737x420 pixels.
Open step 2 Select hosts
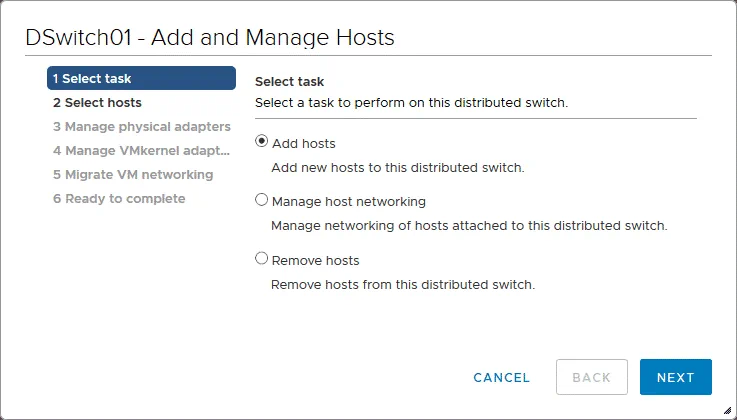coord(97,102)
